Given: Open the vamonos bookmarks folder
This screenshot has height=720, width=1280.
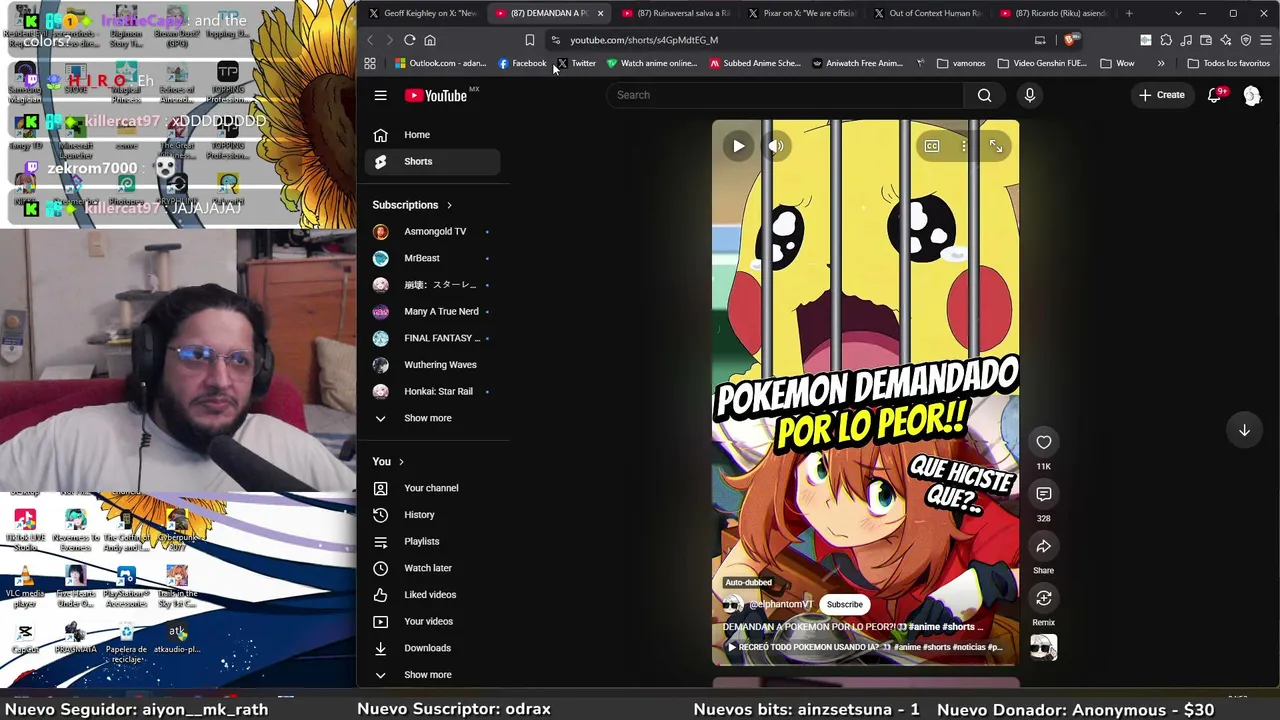Looking at the screenshot, I should [961, 63].
